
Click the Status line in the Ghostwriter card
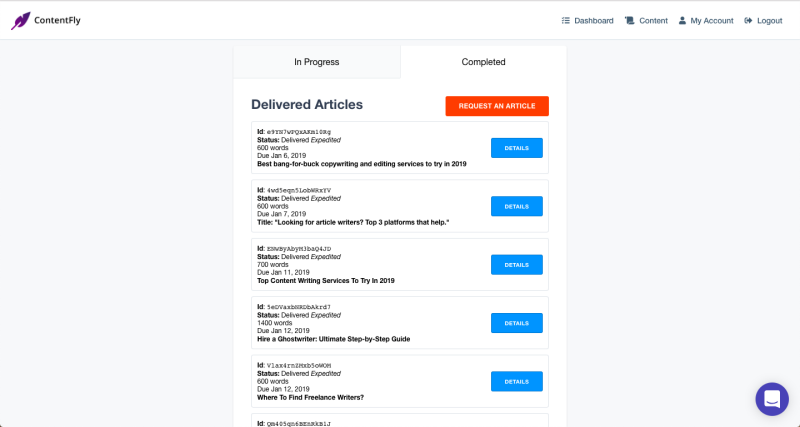[x=299, y=315]
